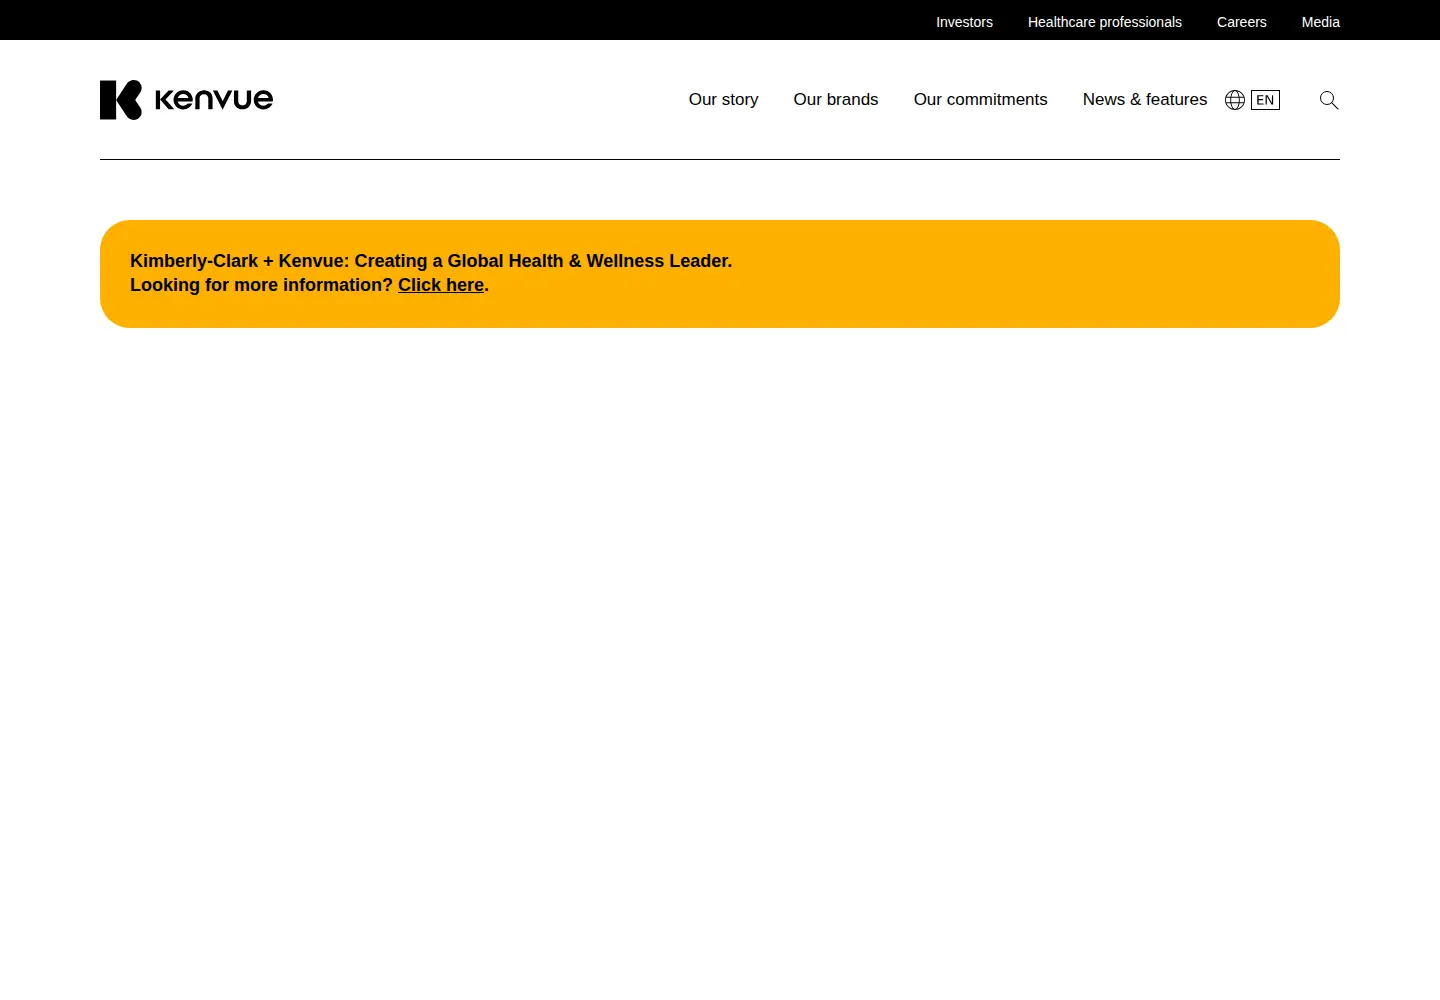Open the Our brands menu

point(836,100)
